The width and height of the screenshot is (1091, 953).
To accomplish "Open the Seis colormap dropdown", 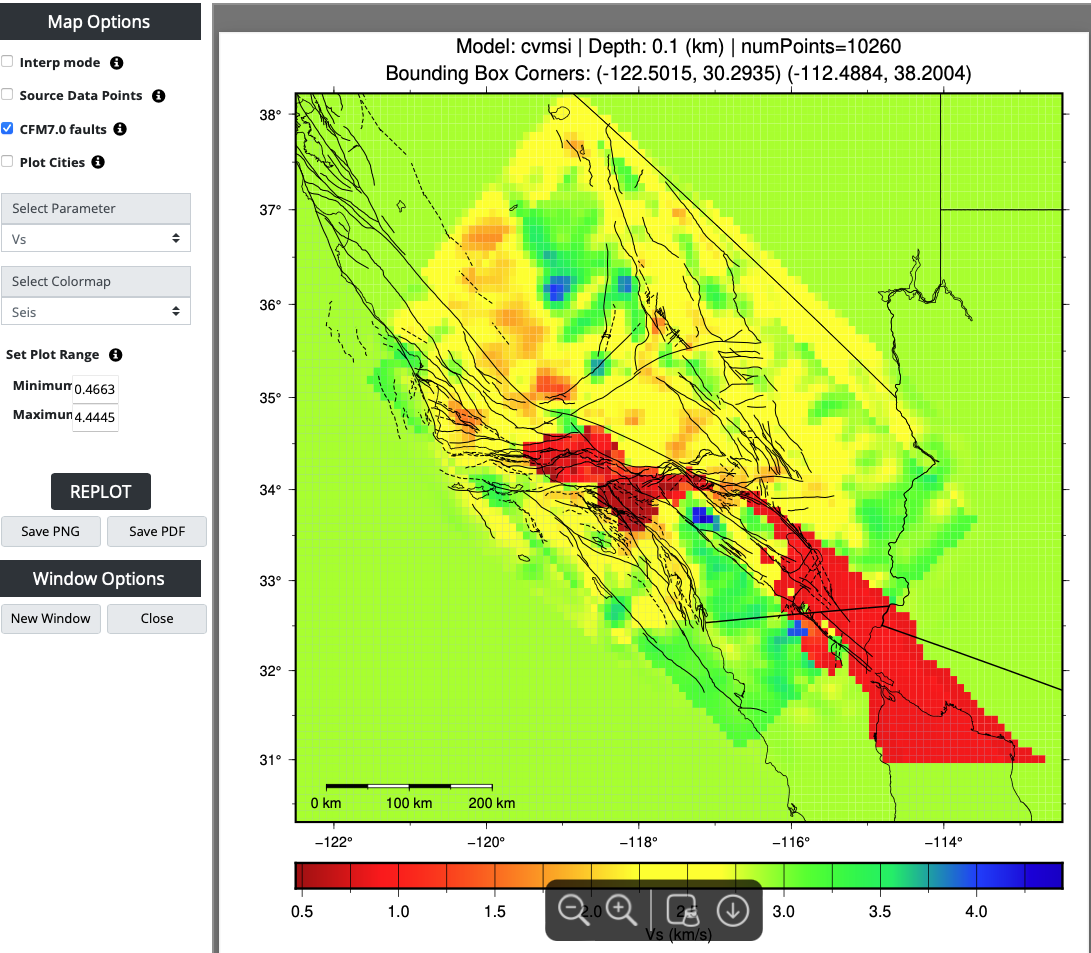I will pos(96,312).
